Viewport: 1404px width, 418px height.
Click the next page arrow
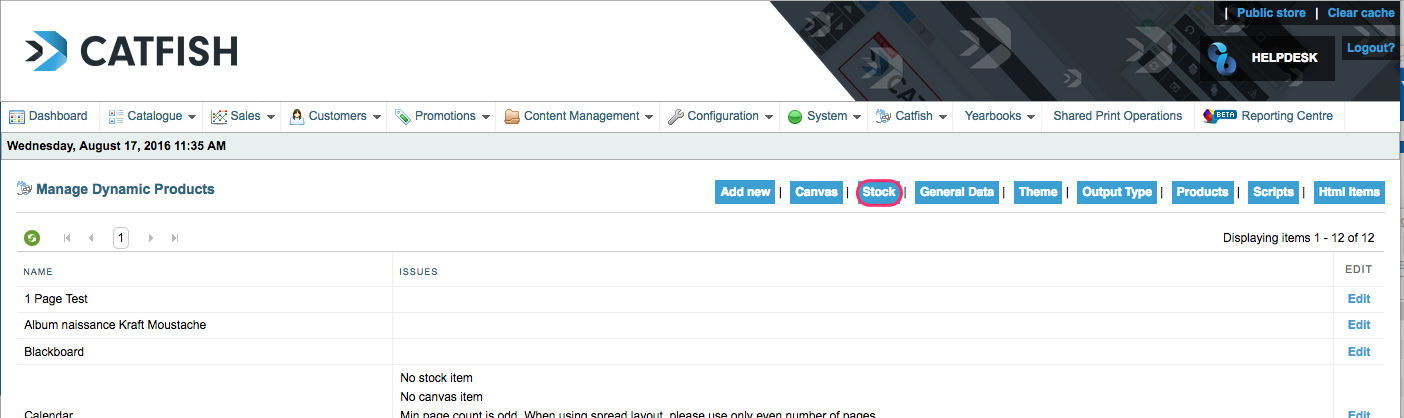[151, 238]
